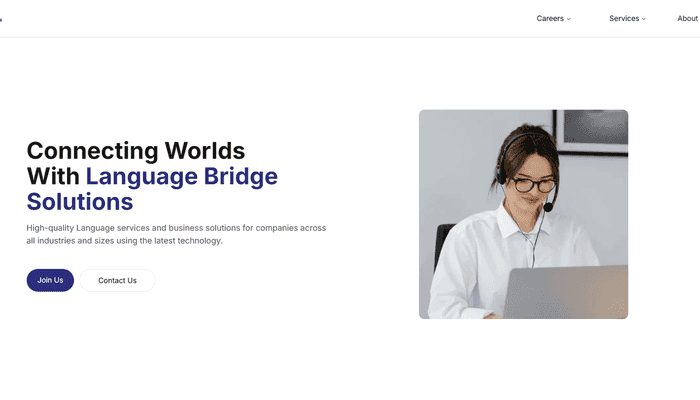The width and height of the screenshot is (700, 400).
Task: Click the woman's eyeglasses in the photo
Action: tap(534, 185)
